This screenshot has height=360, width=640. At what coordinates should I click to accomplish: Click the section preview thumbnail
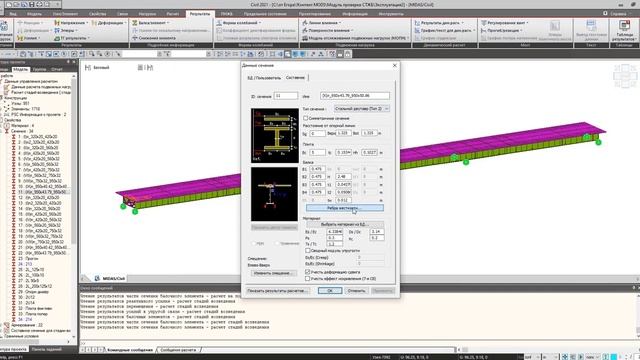[x=274, y=194]
